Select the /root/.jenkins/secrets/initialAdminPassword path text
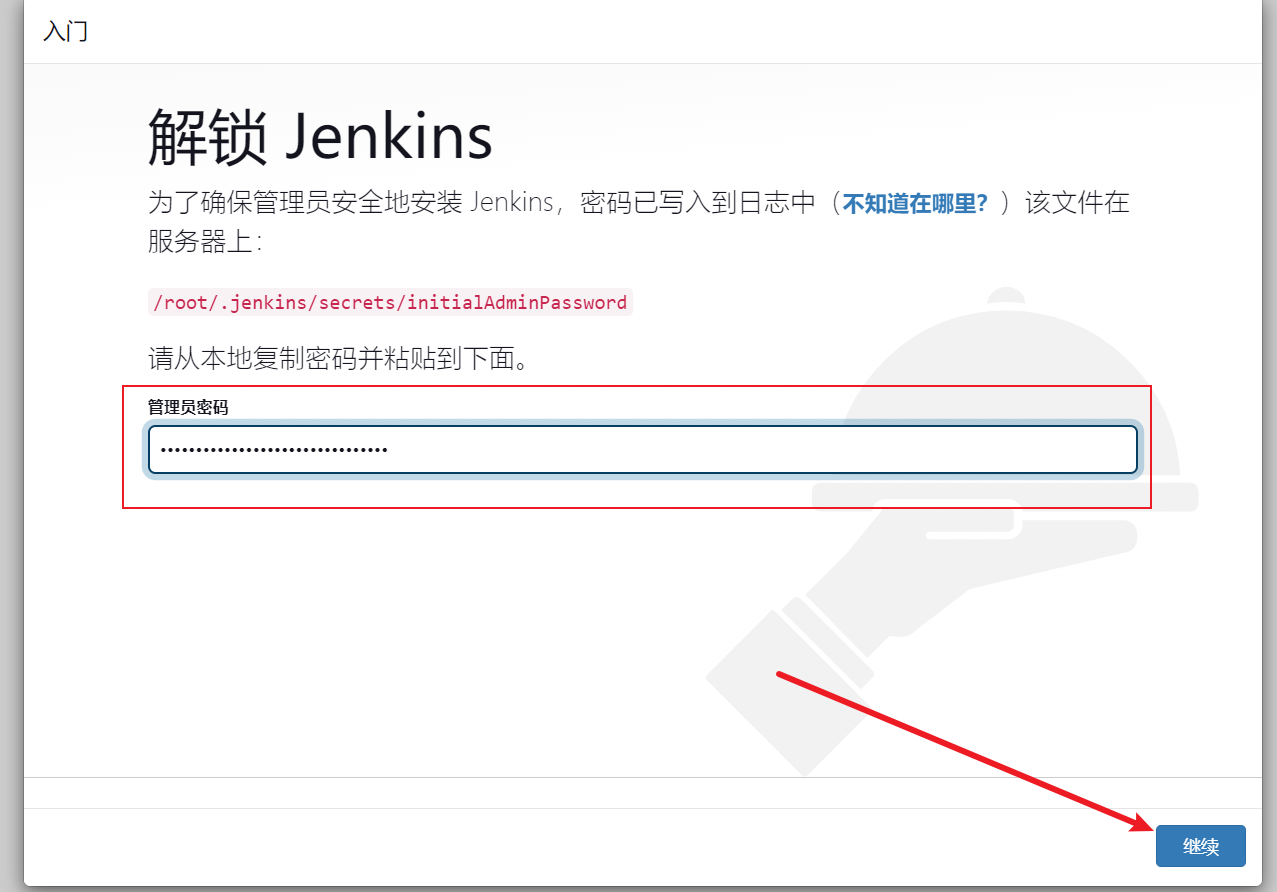Image resolution: width=1277 pixels, height=892 pixels. click(x=390, y=302)
